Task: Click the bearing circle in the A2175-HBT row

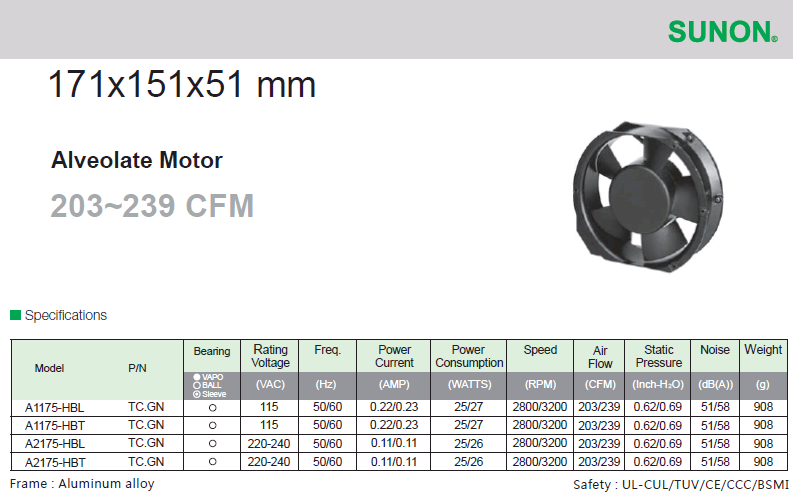Action: [x=212, y=462]
